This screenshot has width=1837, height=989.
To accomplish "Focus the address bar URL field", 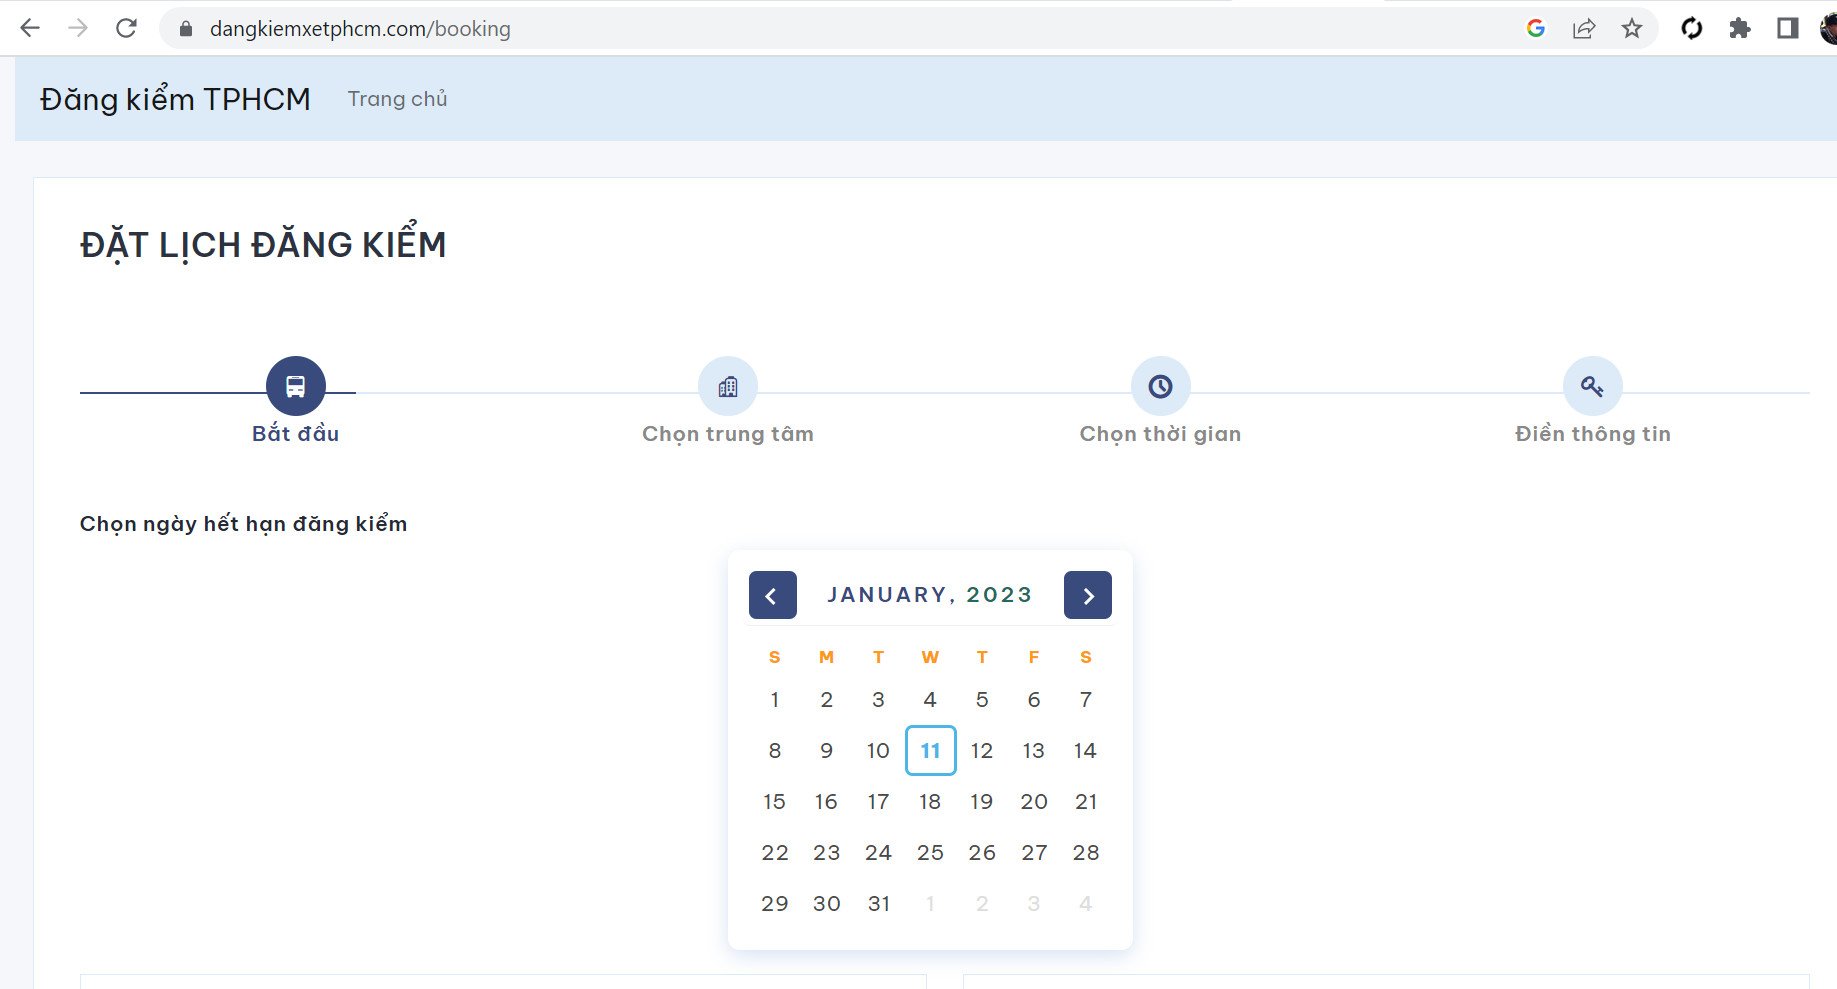I will pos(840,28).
